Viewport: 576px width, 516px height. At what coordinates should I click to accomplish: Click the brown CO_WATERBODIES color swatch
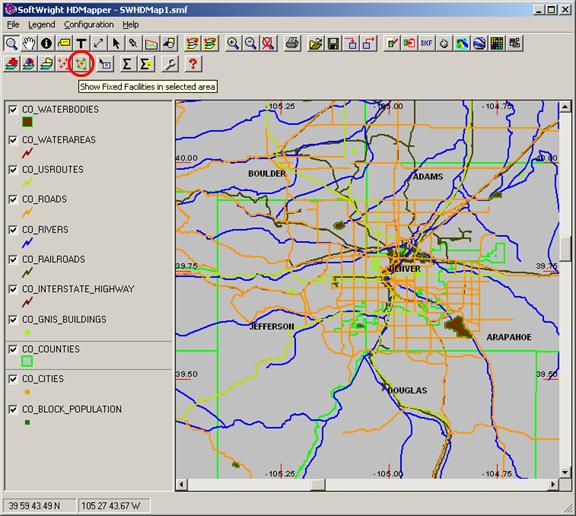tap(27, 122)
